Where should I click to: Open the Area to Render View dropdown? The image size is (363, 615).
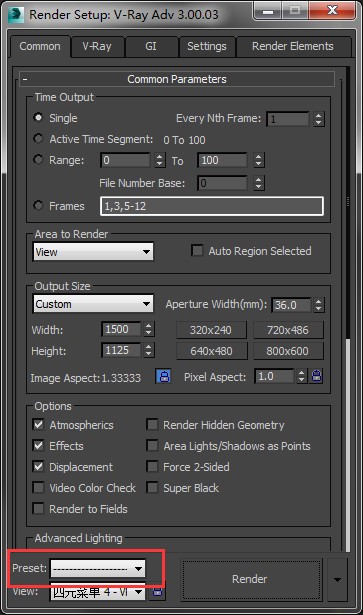(x=93, y=251)
